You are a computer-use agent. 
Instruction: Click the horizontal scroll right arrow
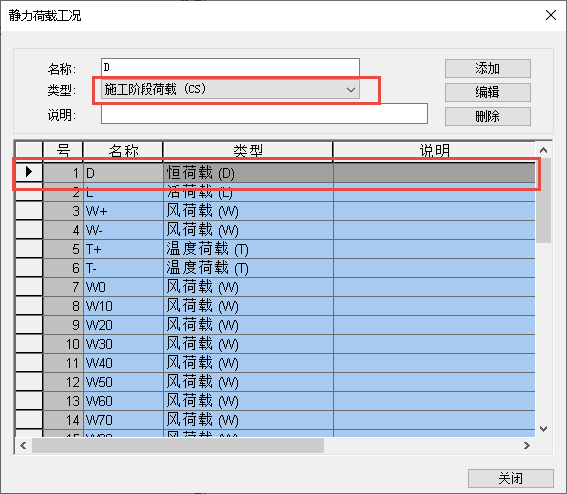click(x=527, y=446)
